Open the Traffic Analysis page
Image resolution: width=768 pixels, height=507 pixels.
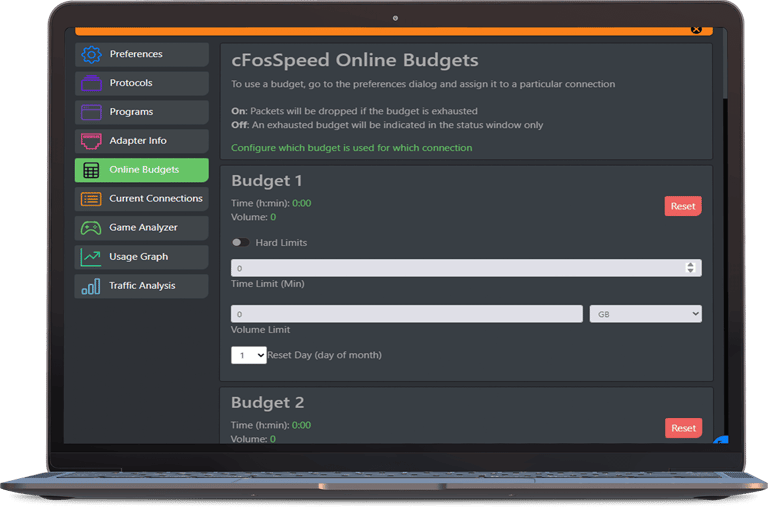point(142,286)
